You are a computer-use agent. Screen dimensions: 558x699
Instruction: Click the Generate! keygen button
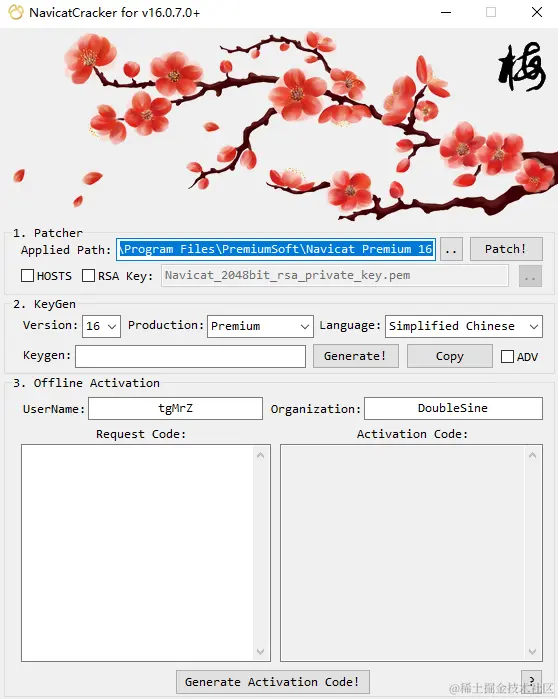[x=356, y=356]
